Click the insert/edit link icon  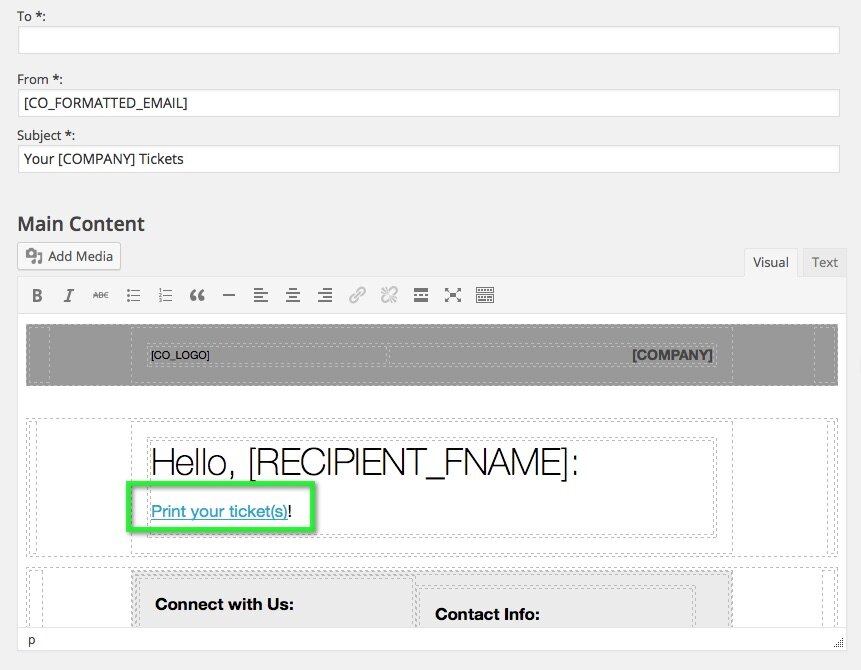pyautogui.click(x=357, y=295)
